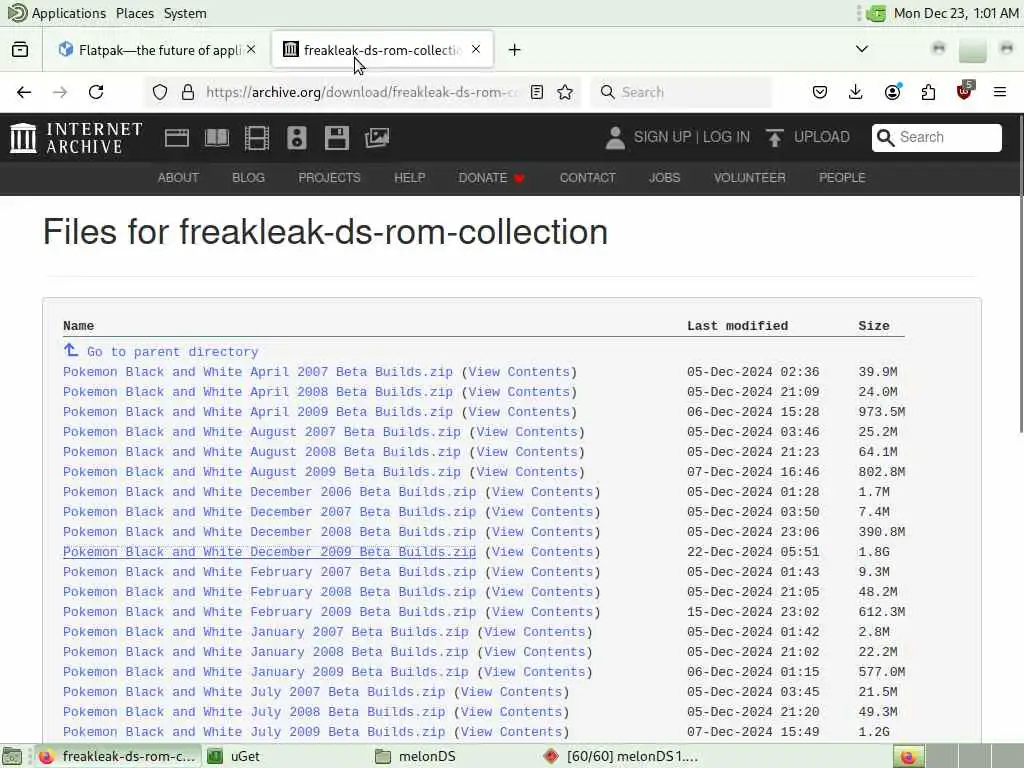Open the Firefox View icon
The image size is (1024, 768).
point(20,50)
